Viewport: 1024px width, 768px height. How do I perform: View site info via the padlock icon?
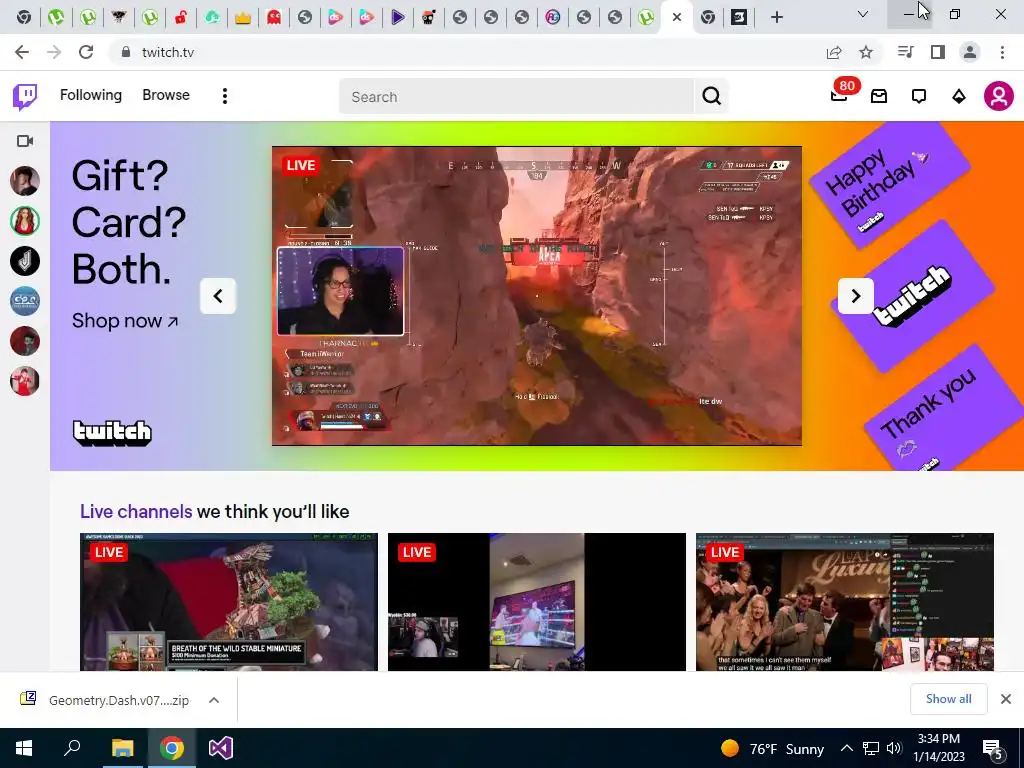click(x=126, y=52)
